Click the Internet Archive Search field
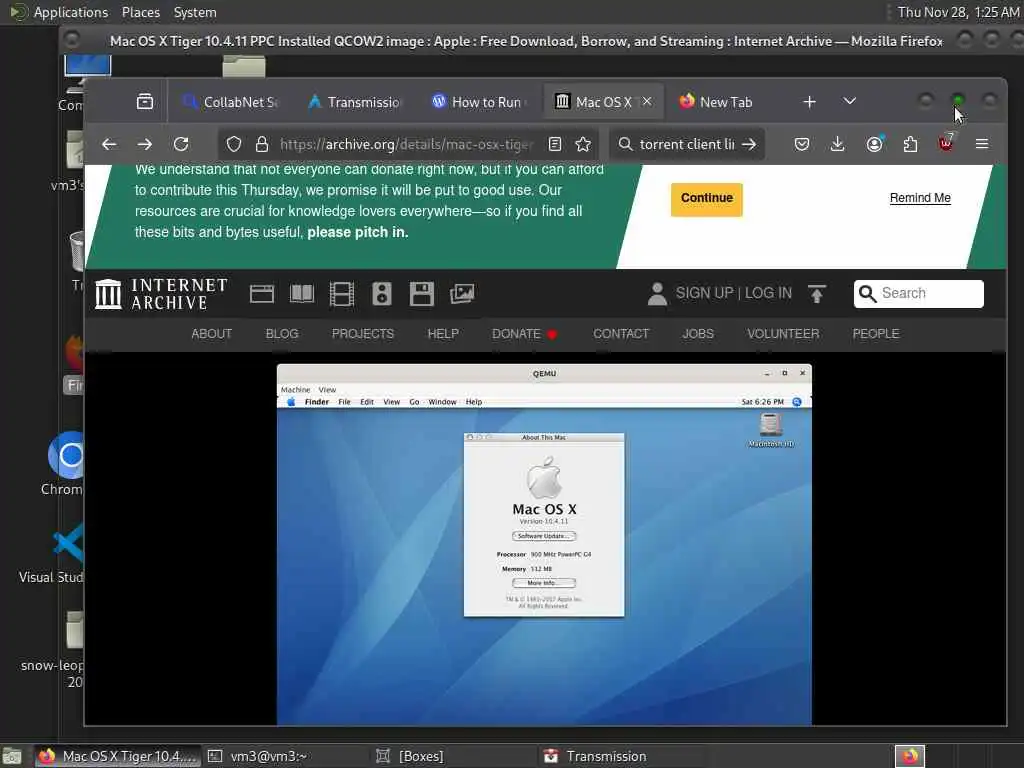Screen dimensions: 1024x768 (x=918, y=294)
